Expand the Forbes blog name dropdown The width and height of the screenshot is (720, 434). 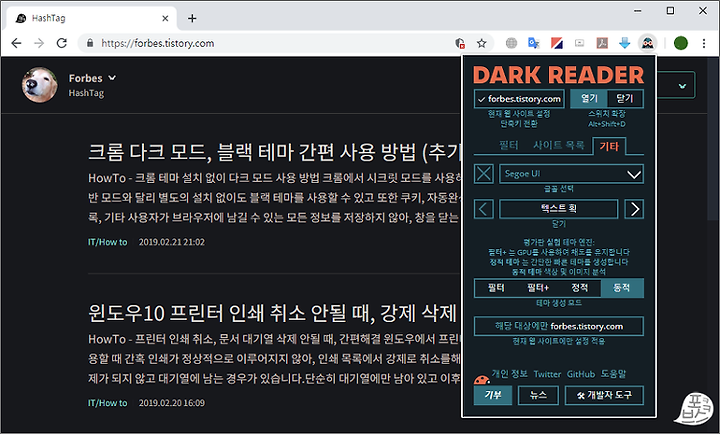click(x=92, y=78)
